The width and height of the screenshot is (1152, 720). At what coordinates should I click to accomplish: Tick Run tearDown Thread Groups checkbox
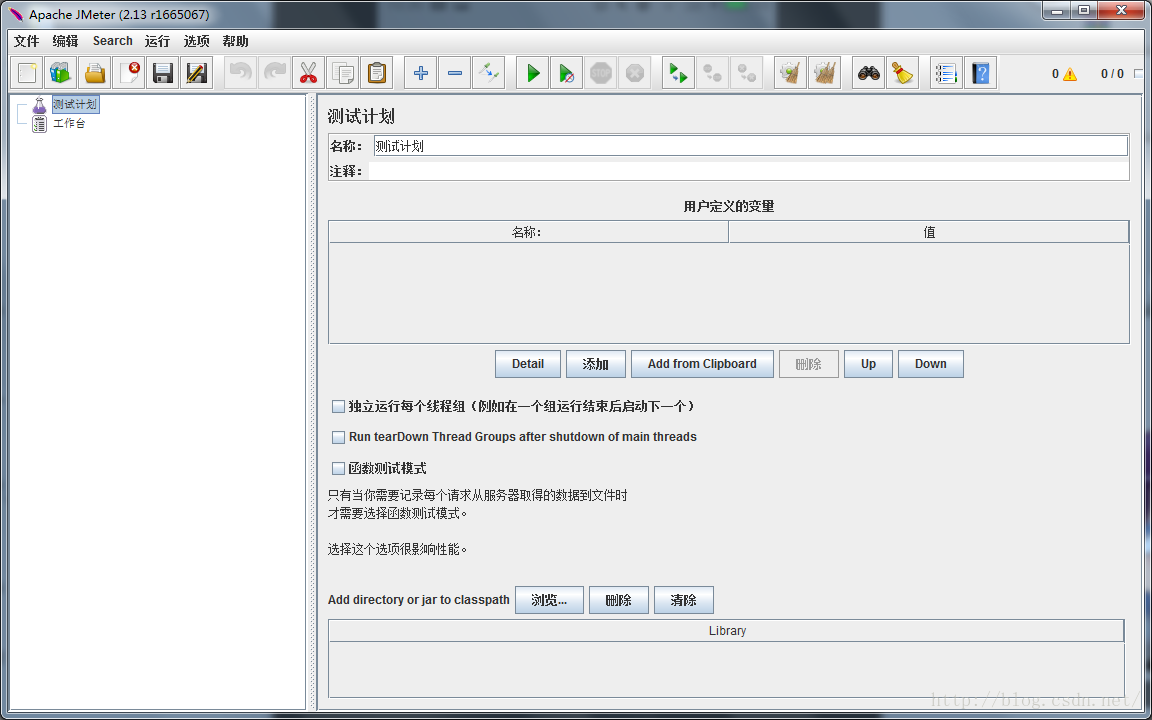coord(338,437)
